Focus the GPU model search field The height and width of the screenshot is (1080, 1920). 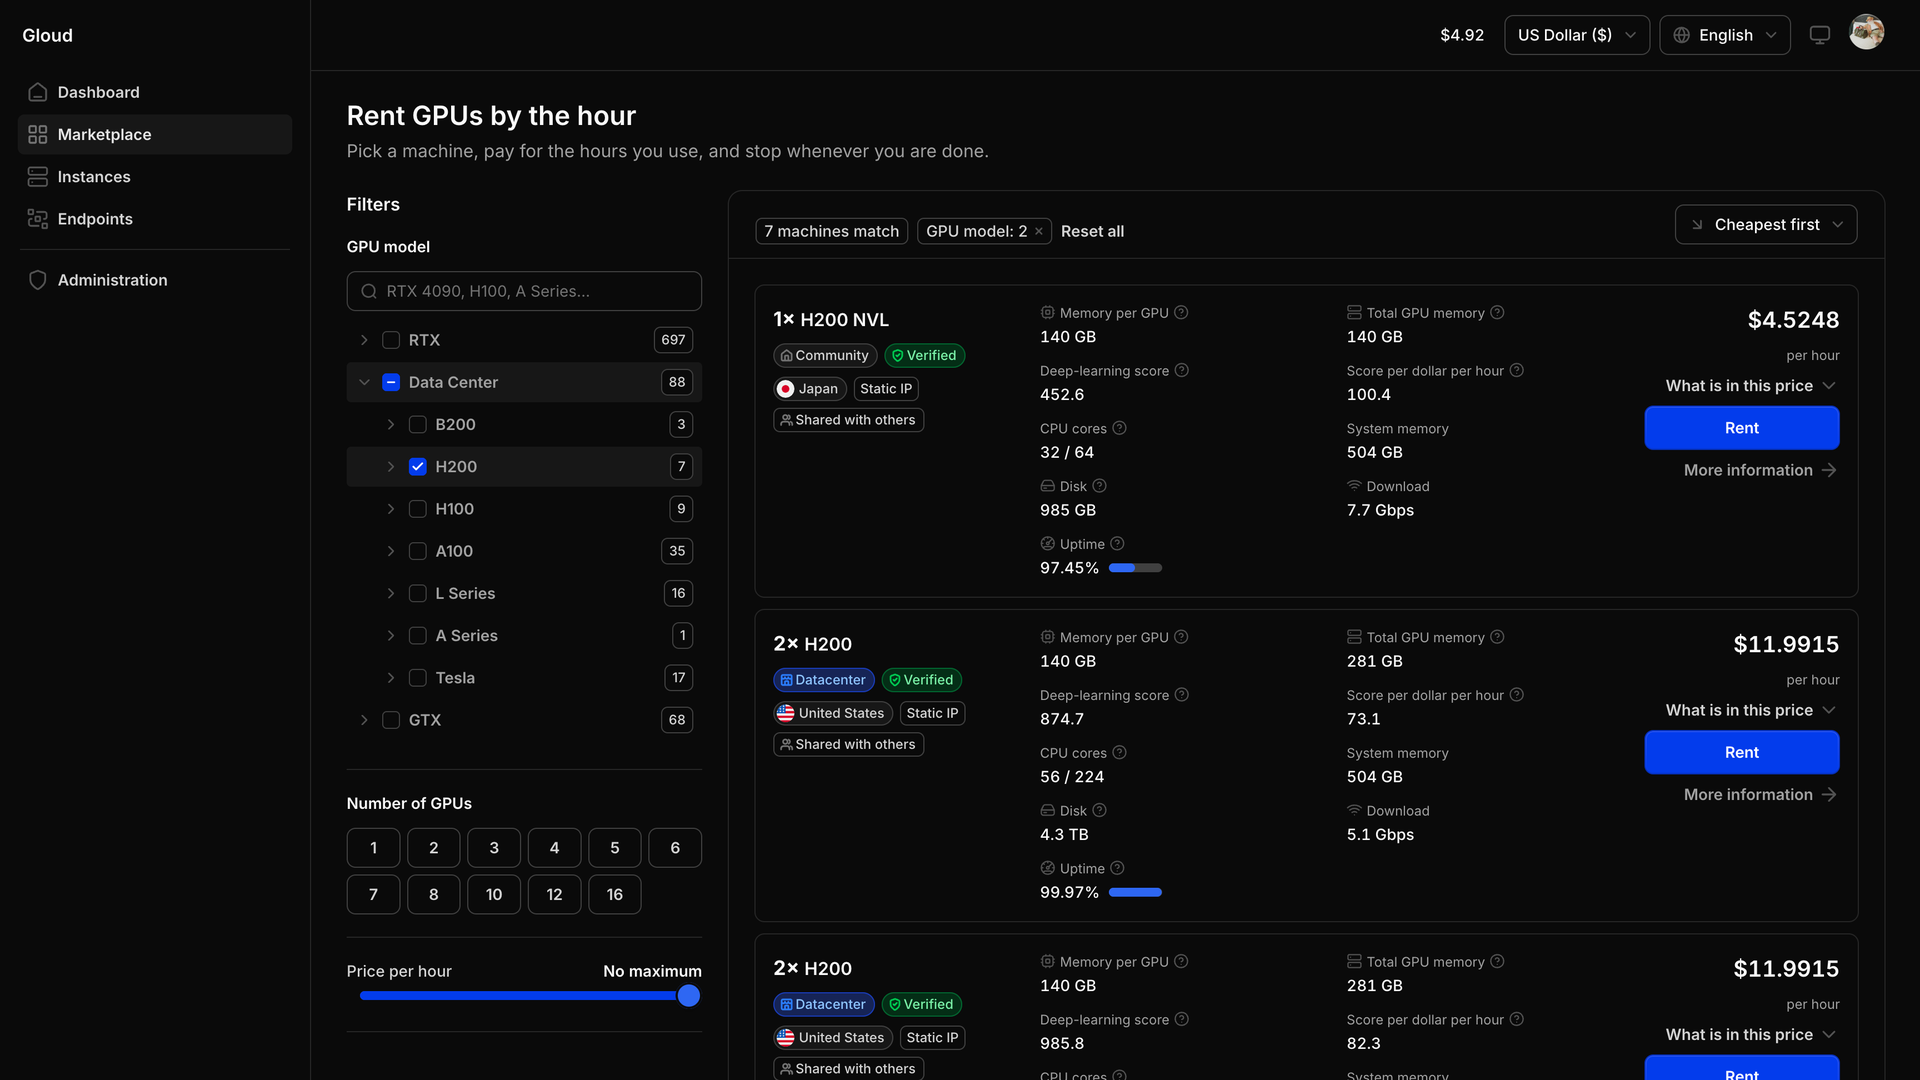tap(524, 291)
